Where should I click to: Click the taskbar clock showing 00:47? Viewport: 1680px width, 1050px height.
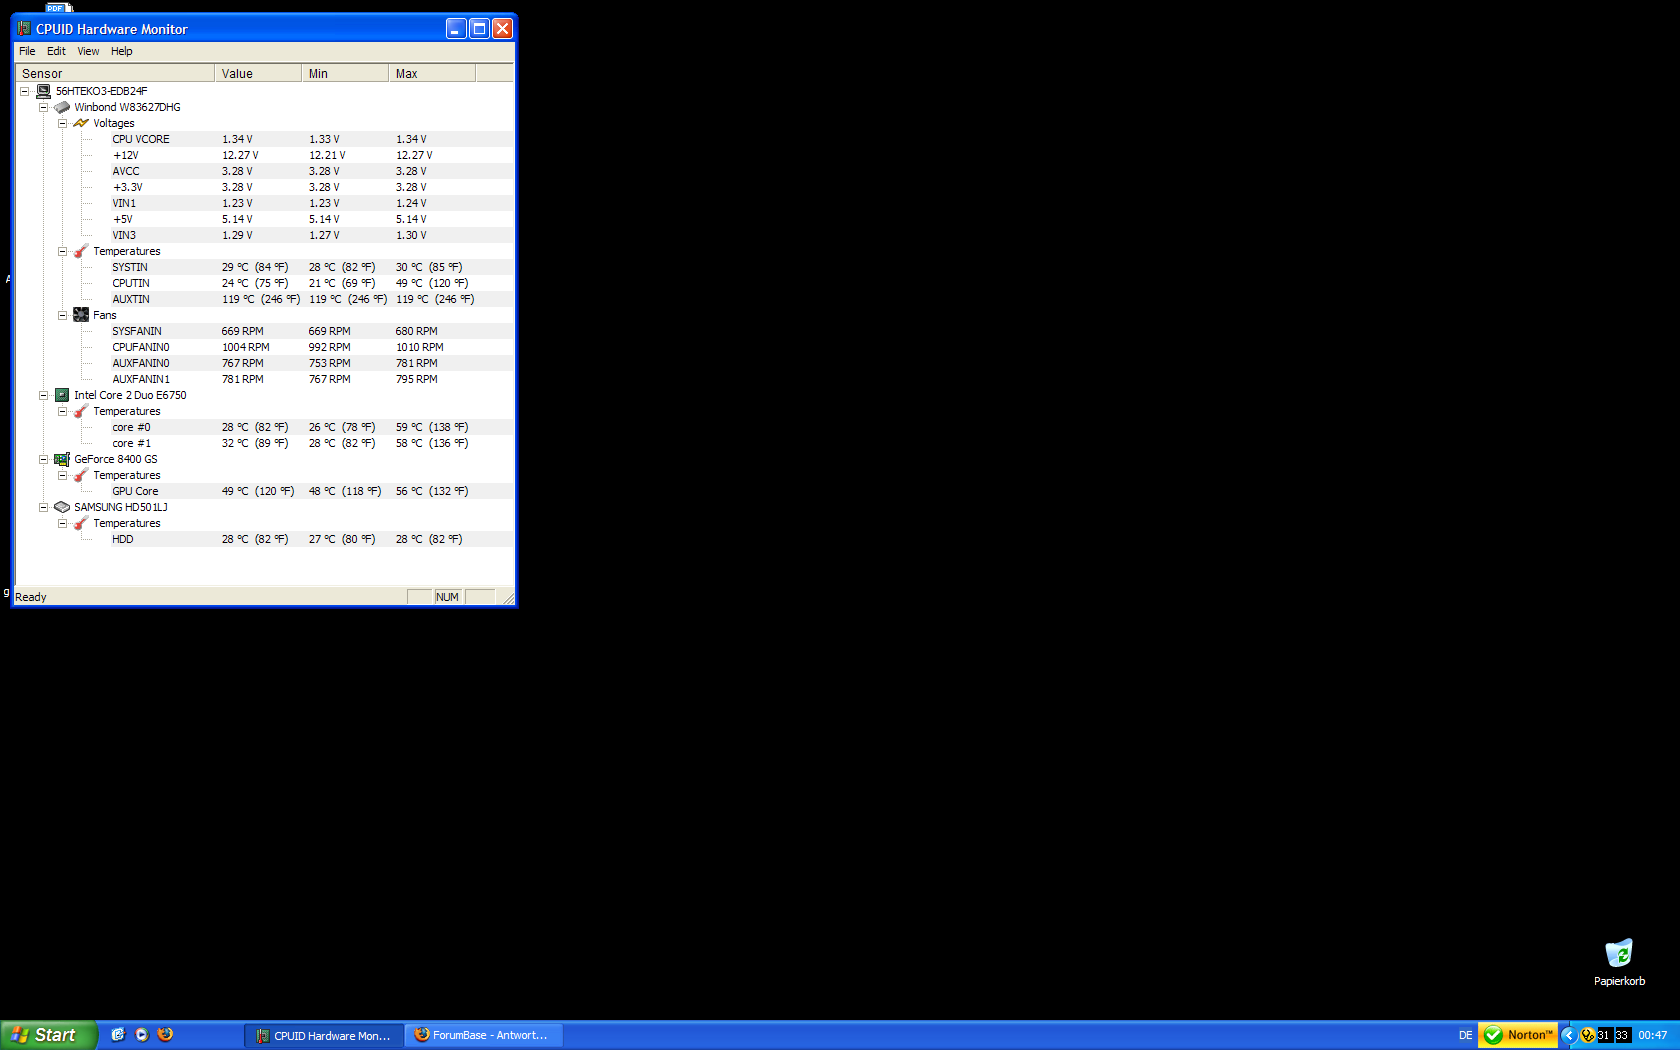(1652, 1035)
